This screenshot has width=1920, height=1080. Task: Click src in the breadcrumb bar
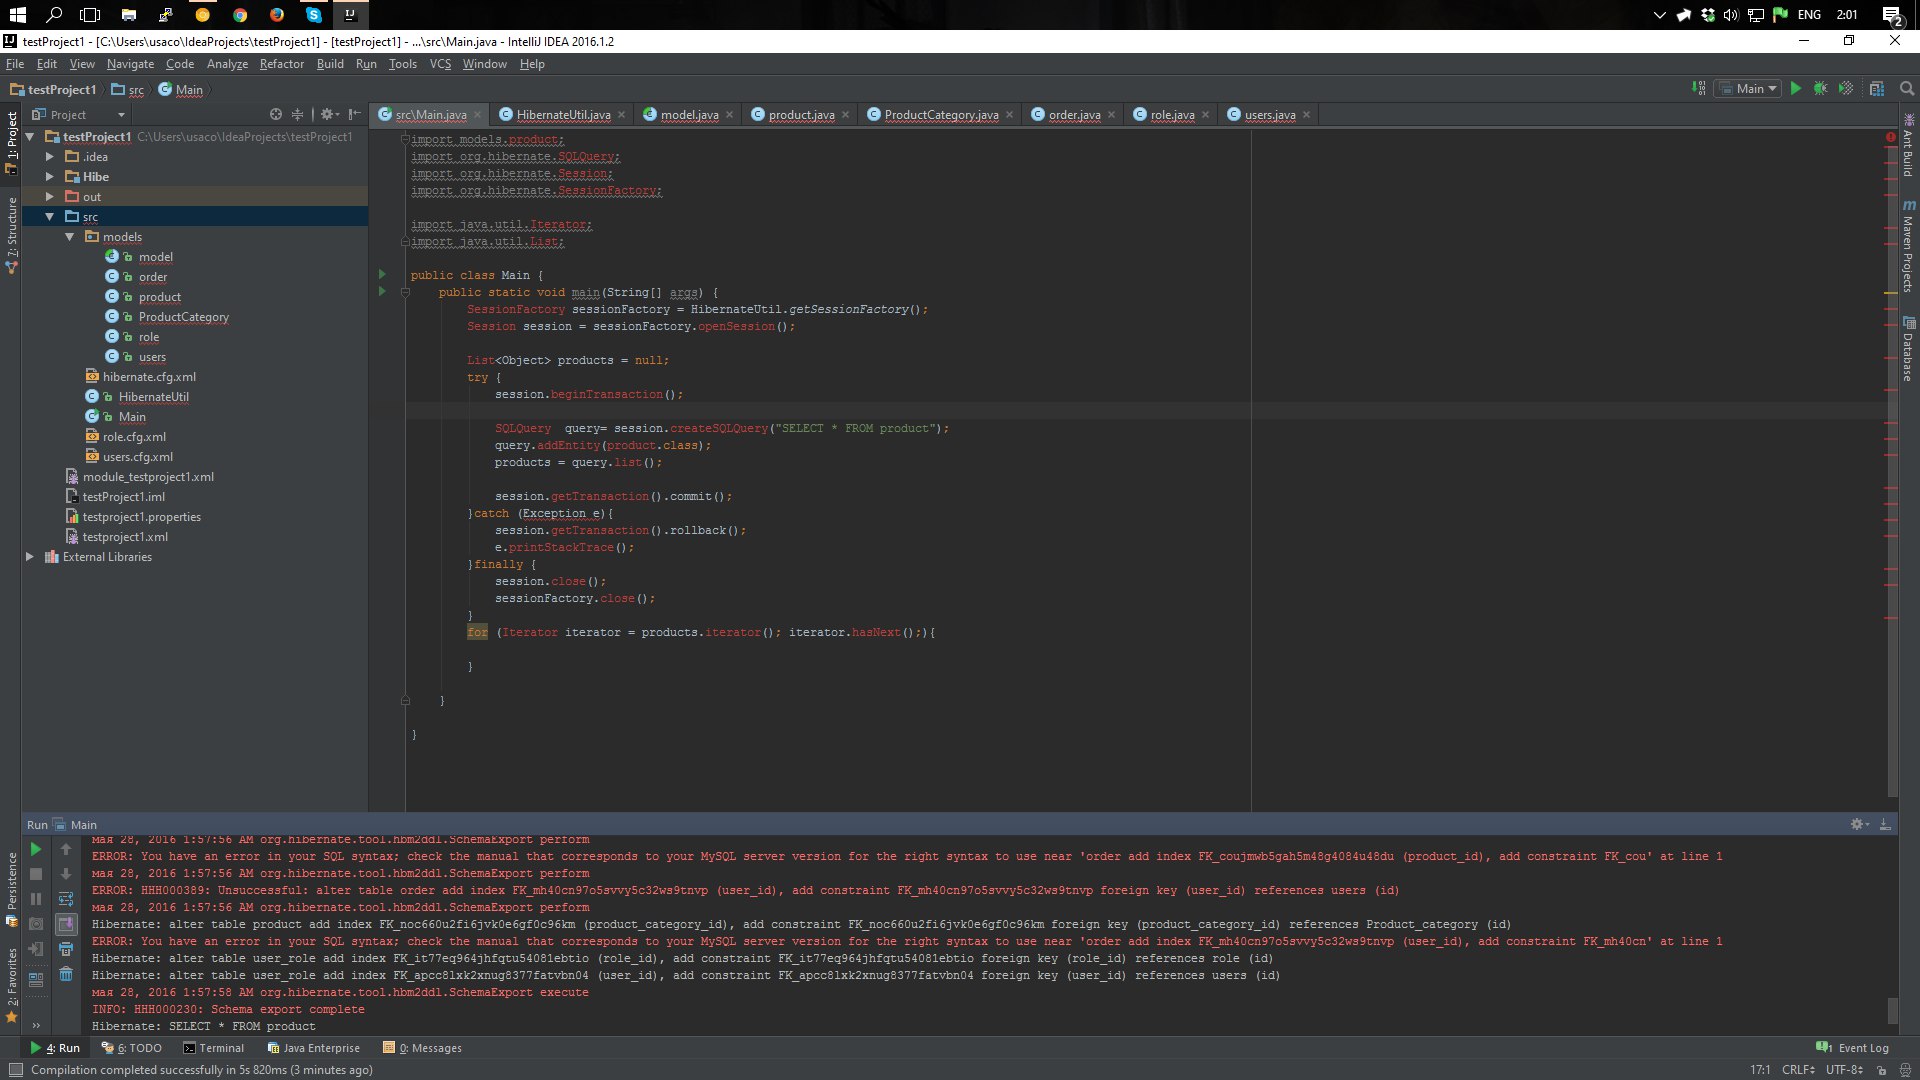[128, 89]
